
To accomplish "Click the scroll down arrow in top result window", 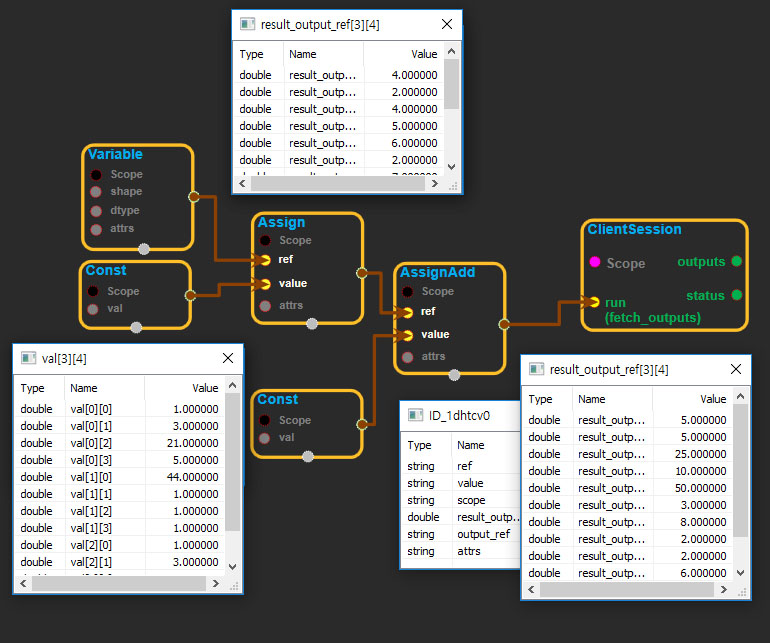I will [452, 167].
